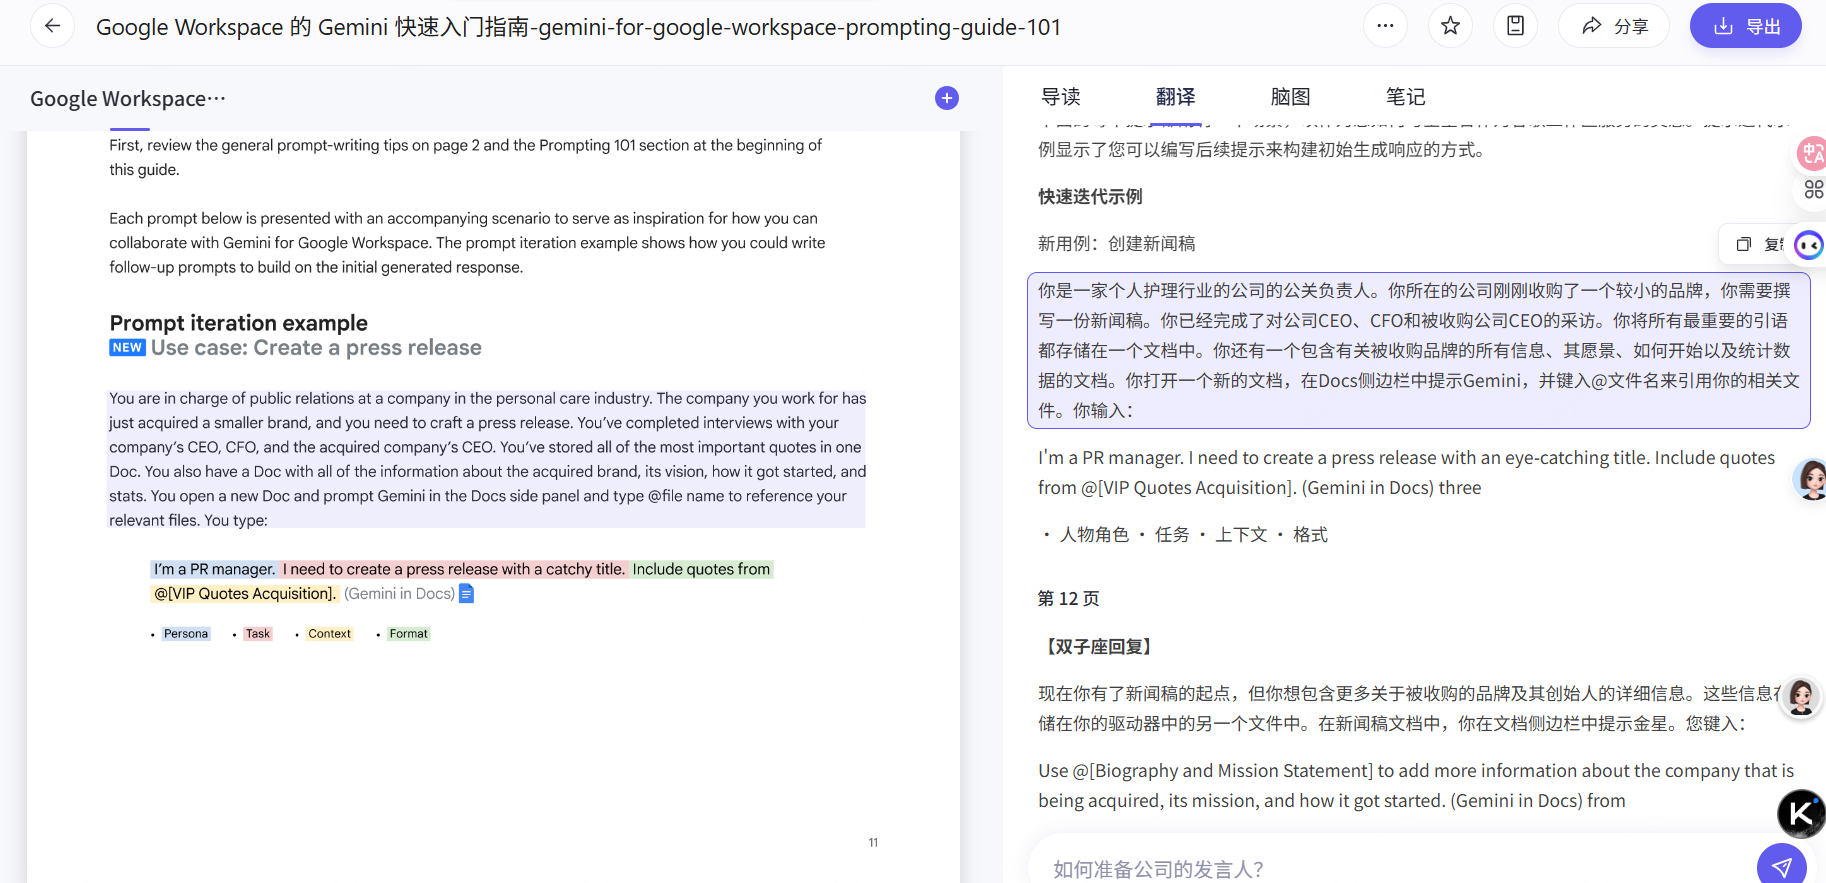The image size is (1826, 883).
Task: Click the PDF paragraph starting You are in charge
Action: [x=487, y=459]
